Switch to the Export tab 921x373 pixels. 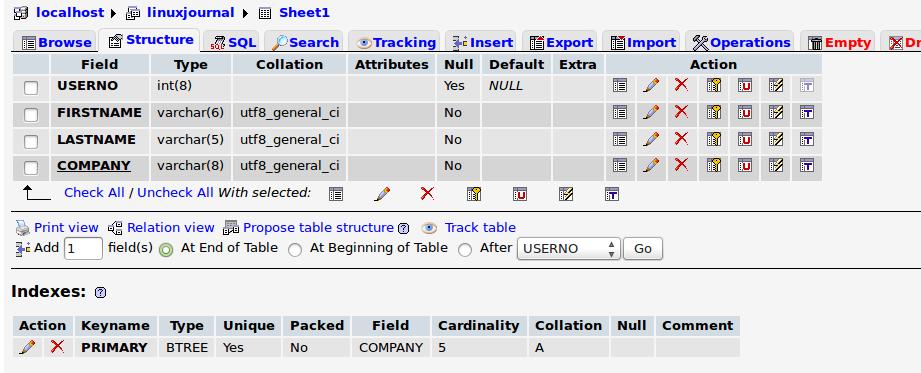[561, 42]
